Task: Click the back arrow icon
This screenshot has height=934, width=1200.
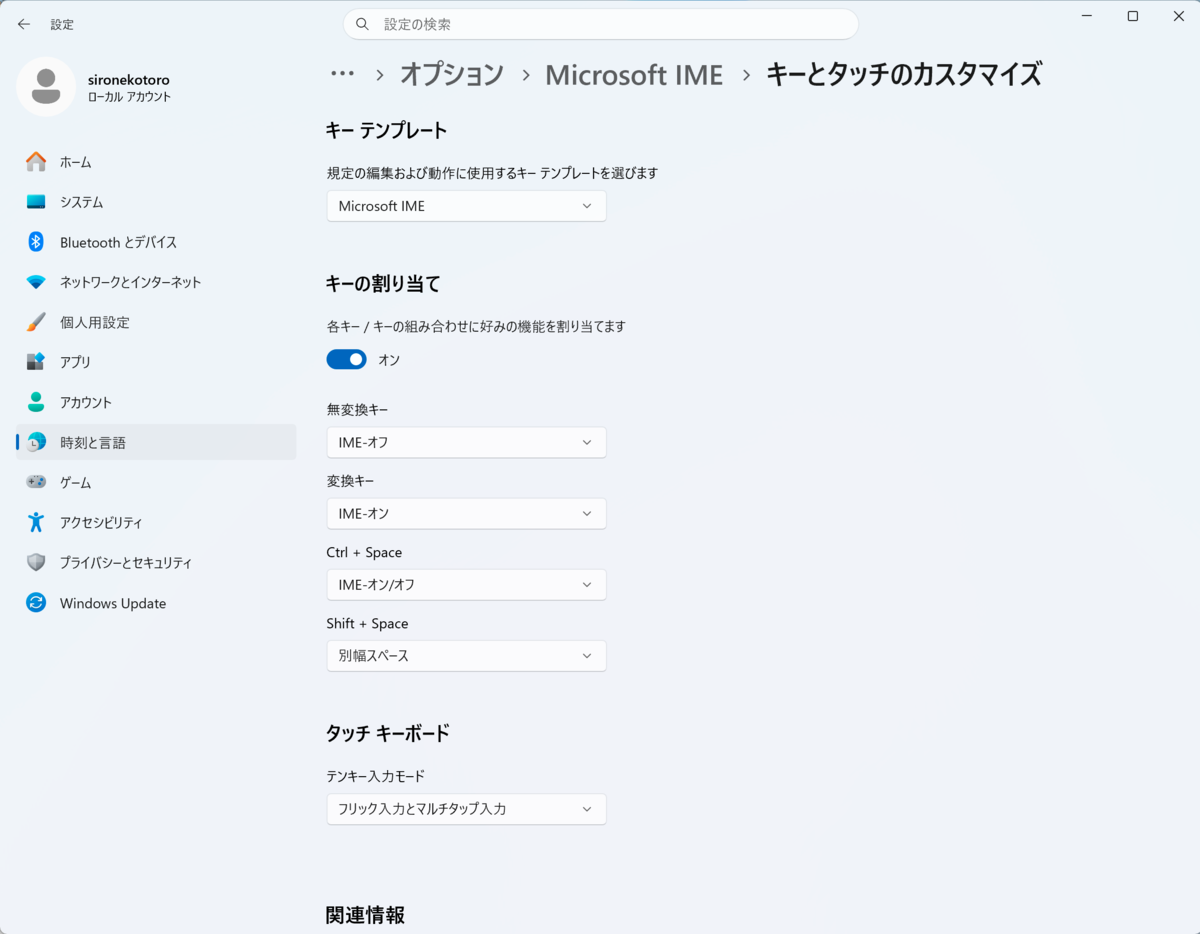Action: [x=24, y=24]
